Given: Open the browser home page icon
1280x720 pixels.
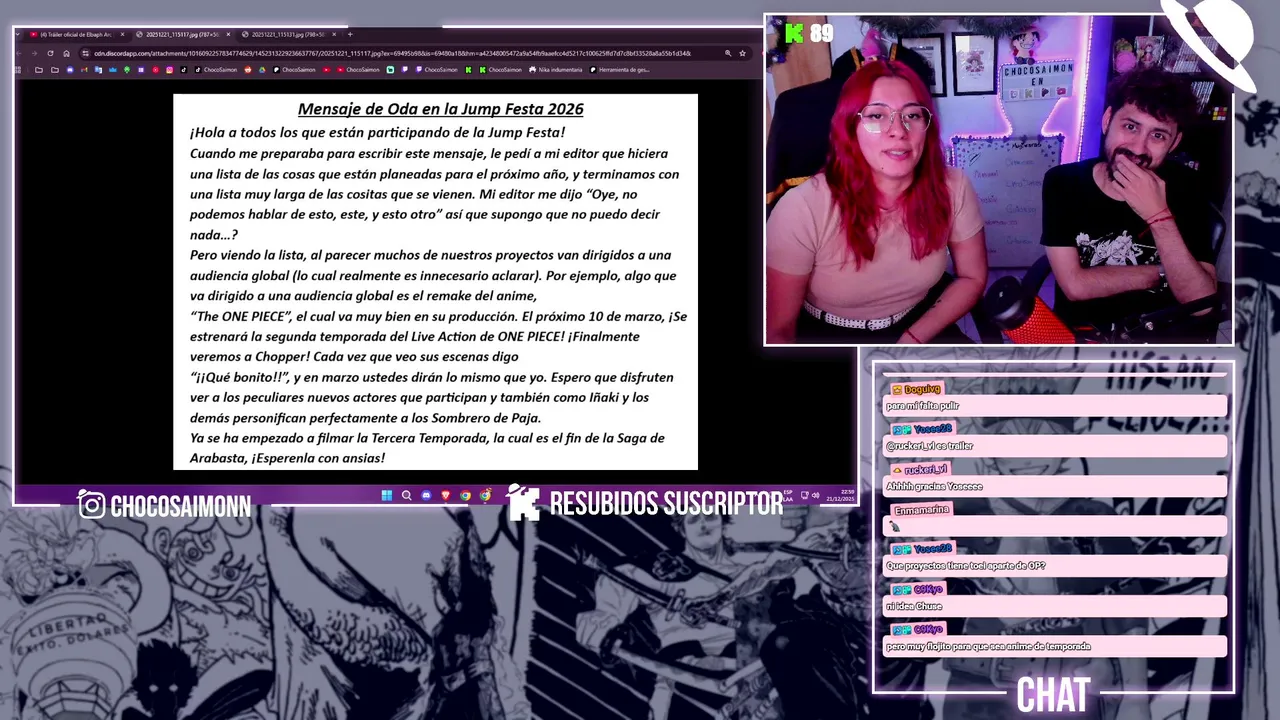Looking at the screenshot, I should (66, 53).
